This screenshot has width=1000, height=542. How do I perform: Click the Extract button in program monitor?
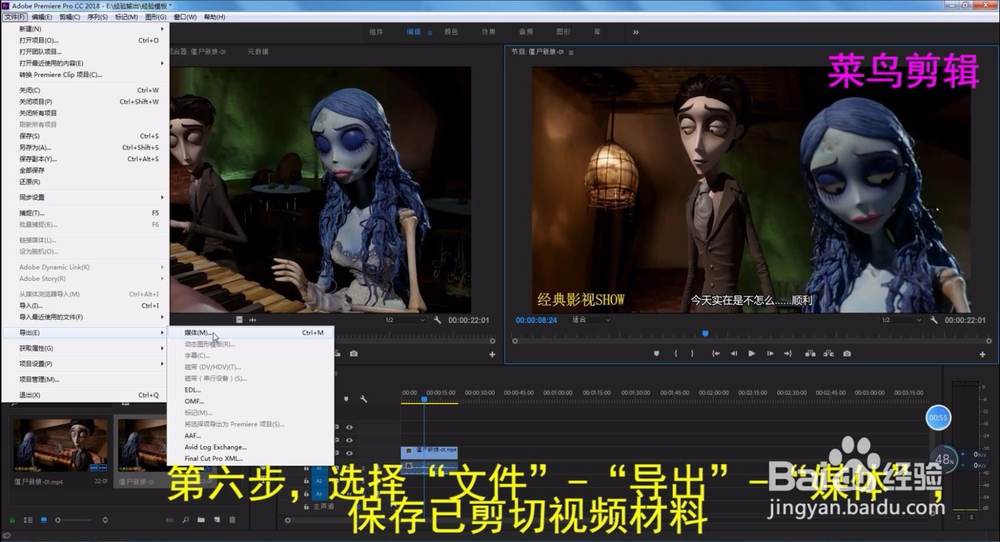(828, 353)
